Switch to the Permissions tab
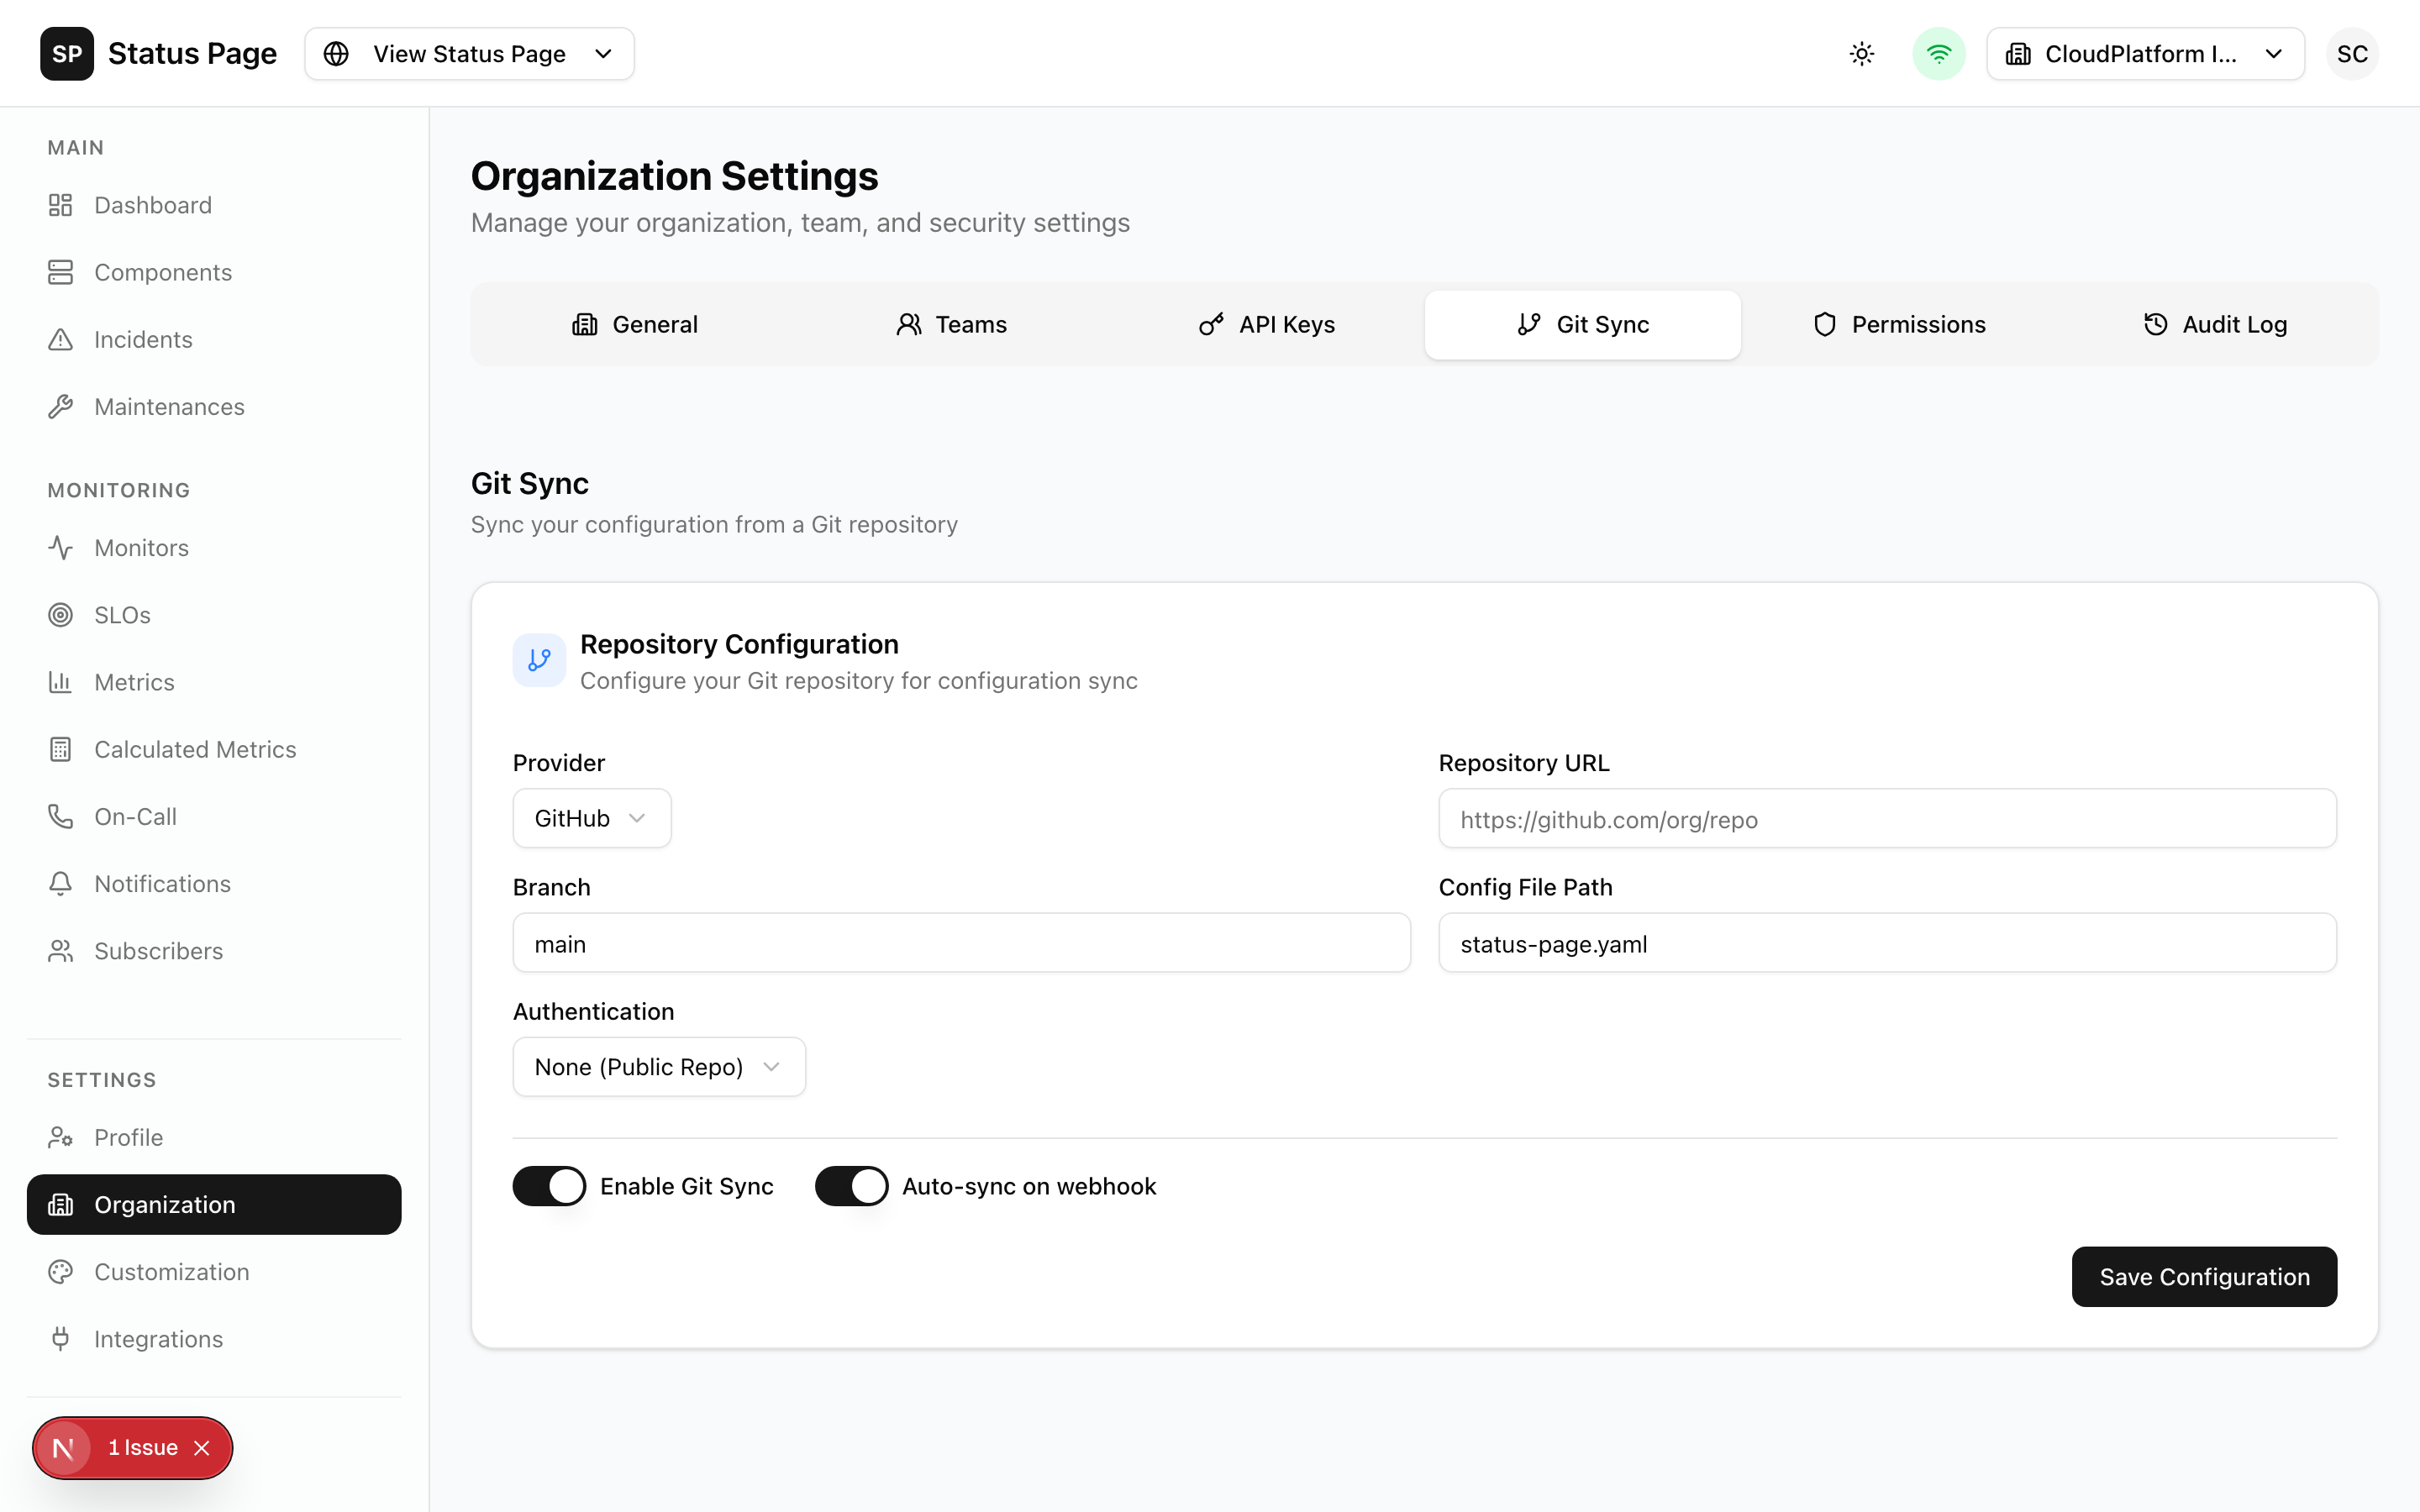Screen dimensions: 2420x1512 [1898, 324]
